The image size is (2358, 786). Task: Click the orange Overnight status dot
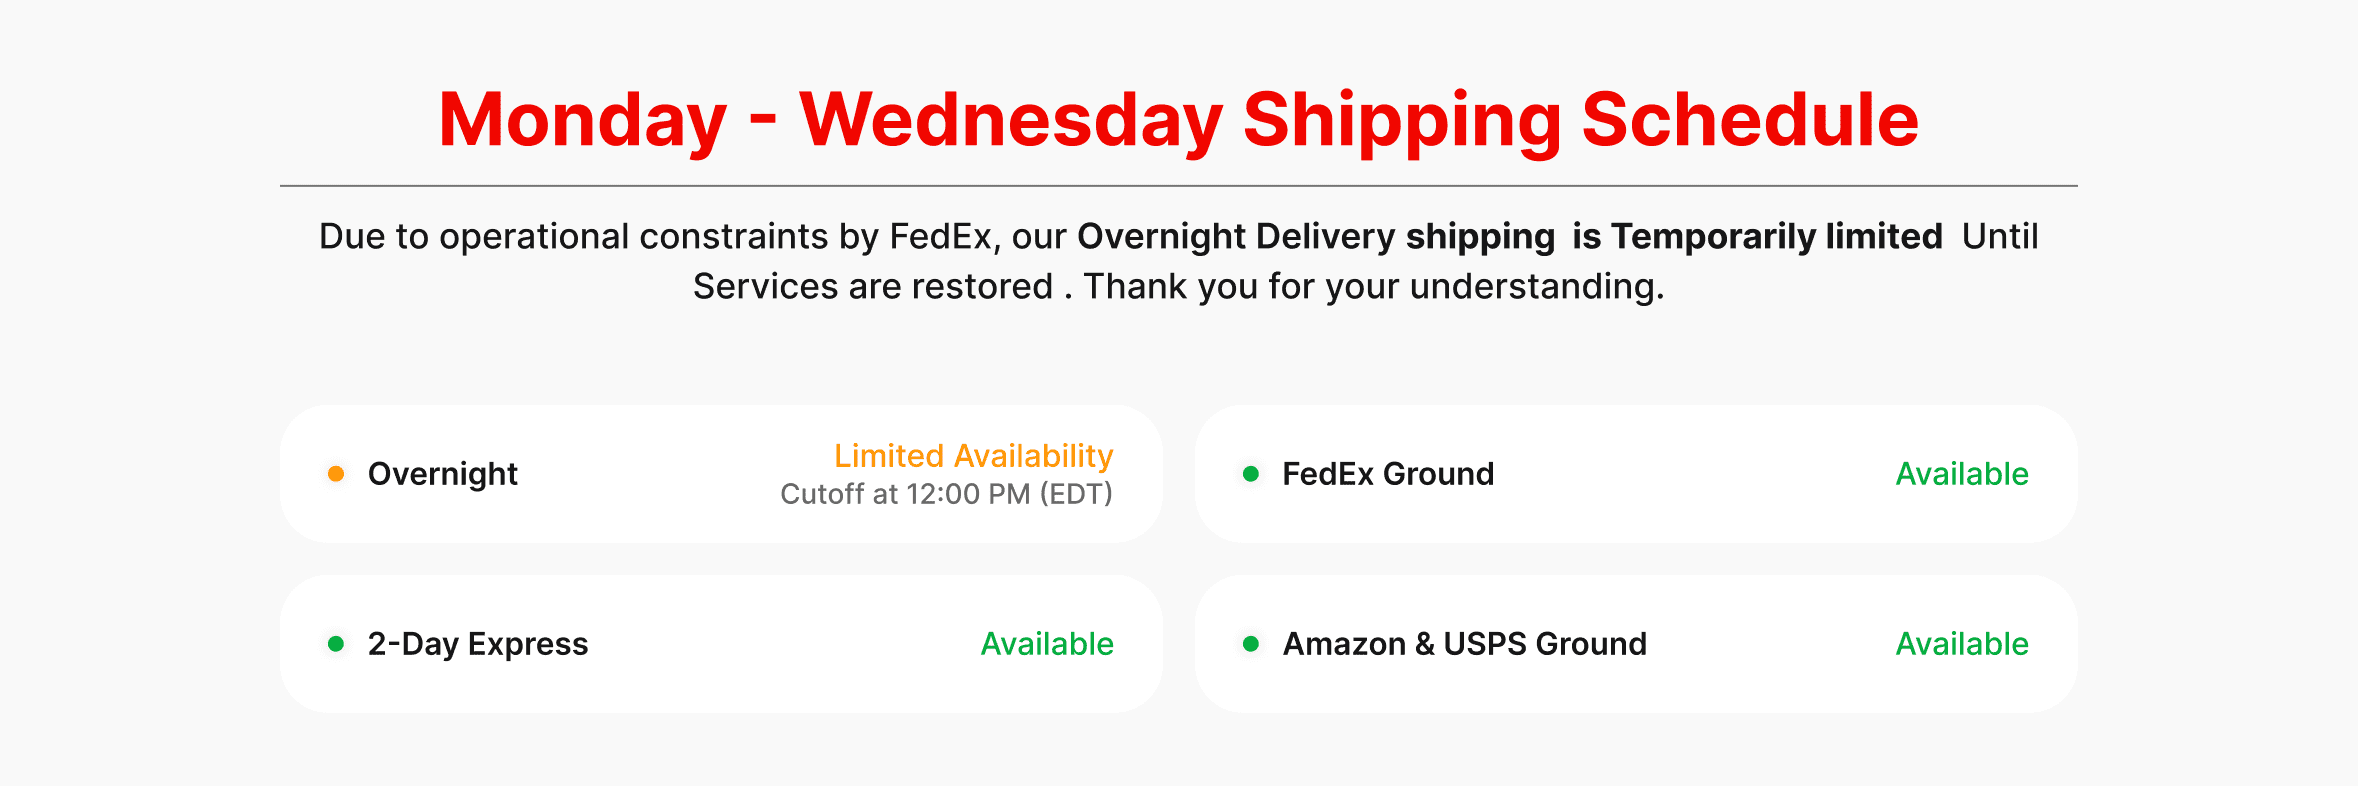coord(336,474)
